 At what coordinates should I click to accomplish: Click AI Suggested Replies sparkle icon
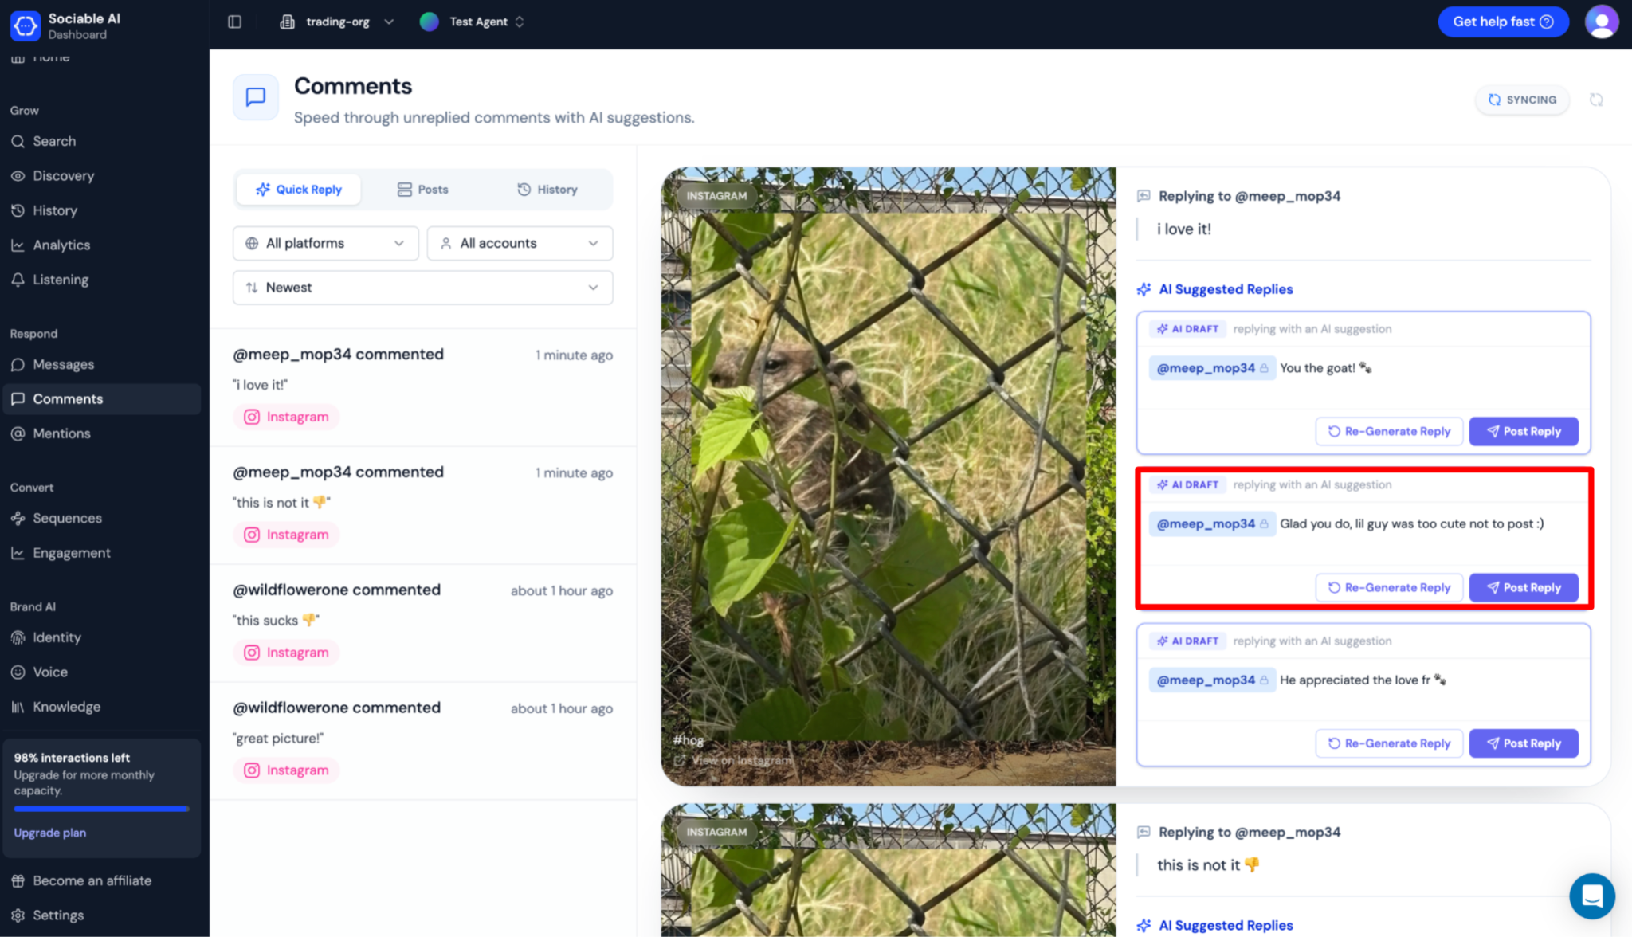[1144, 289]
